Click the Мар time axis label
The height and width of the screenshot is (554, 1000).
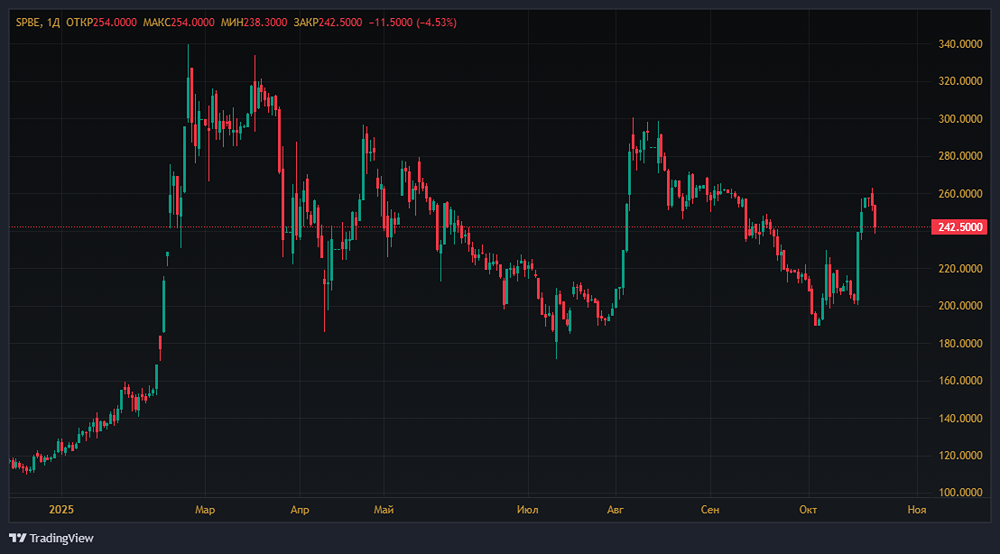[x=205, y=509]
